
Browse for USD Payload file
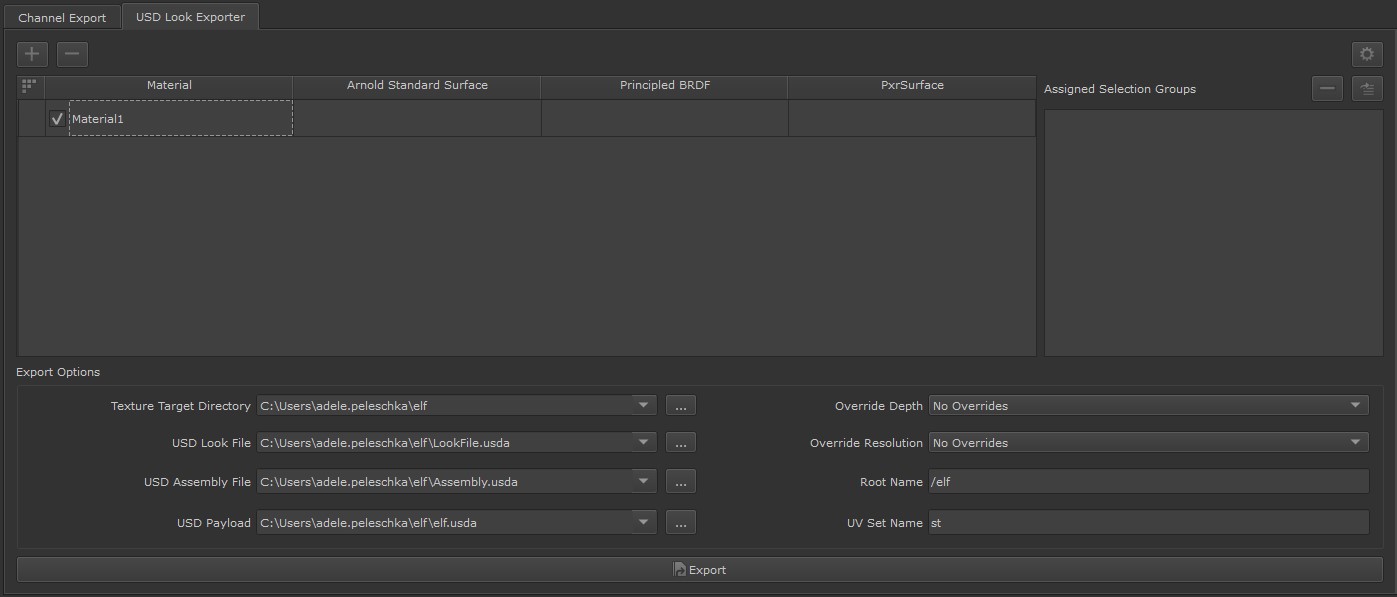tap(680, 523)
